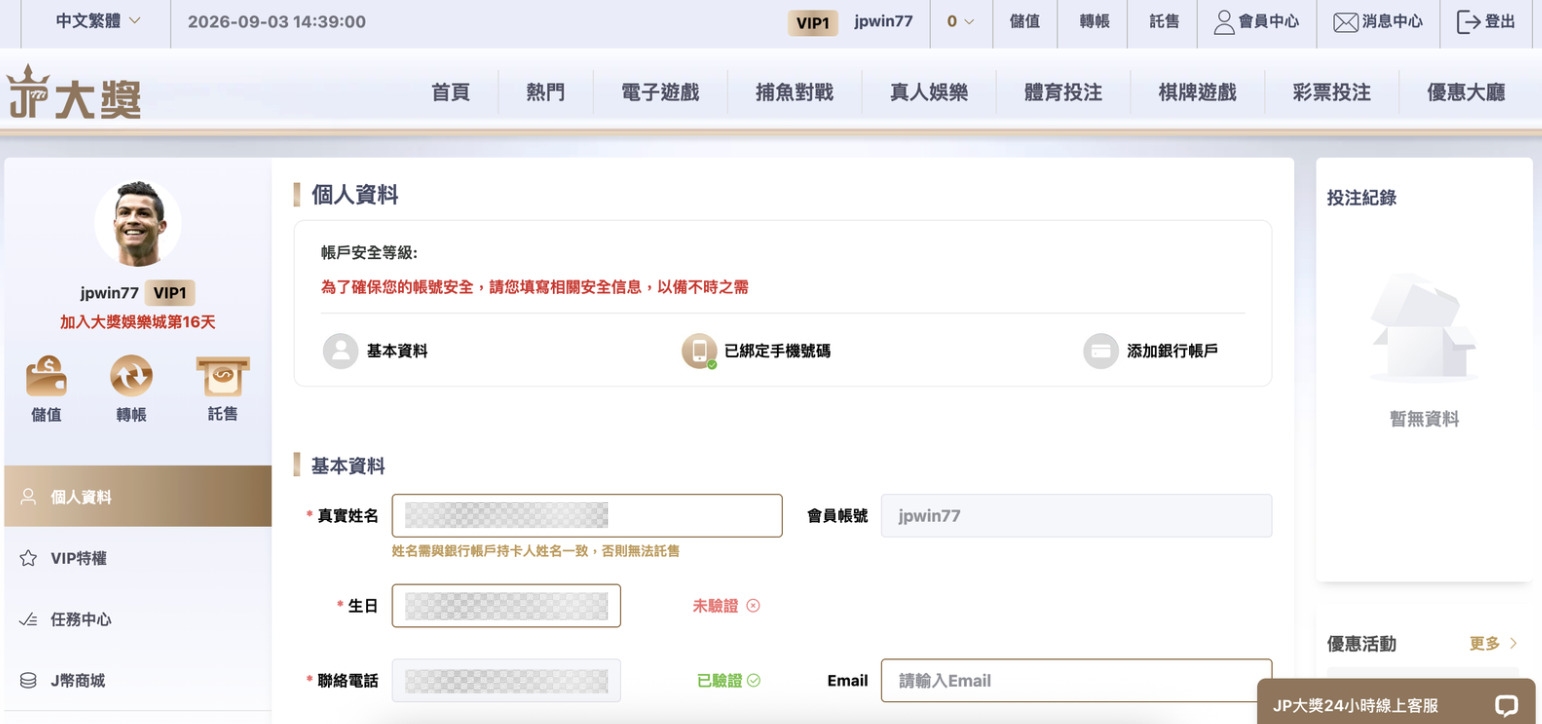Click the 聯絡電話 field
Viewport: 1542px width, 724px height.
(506, 681)
